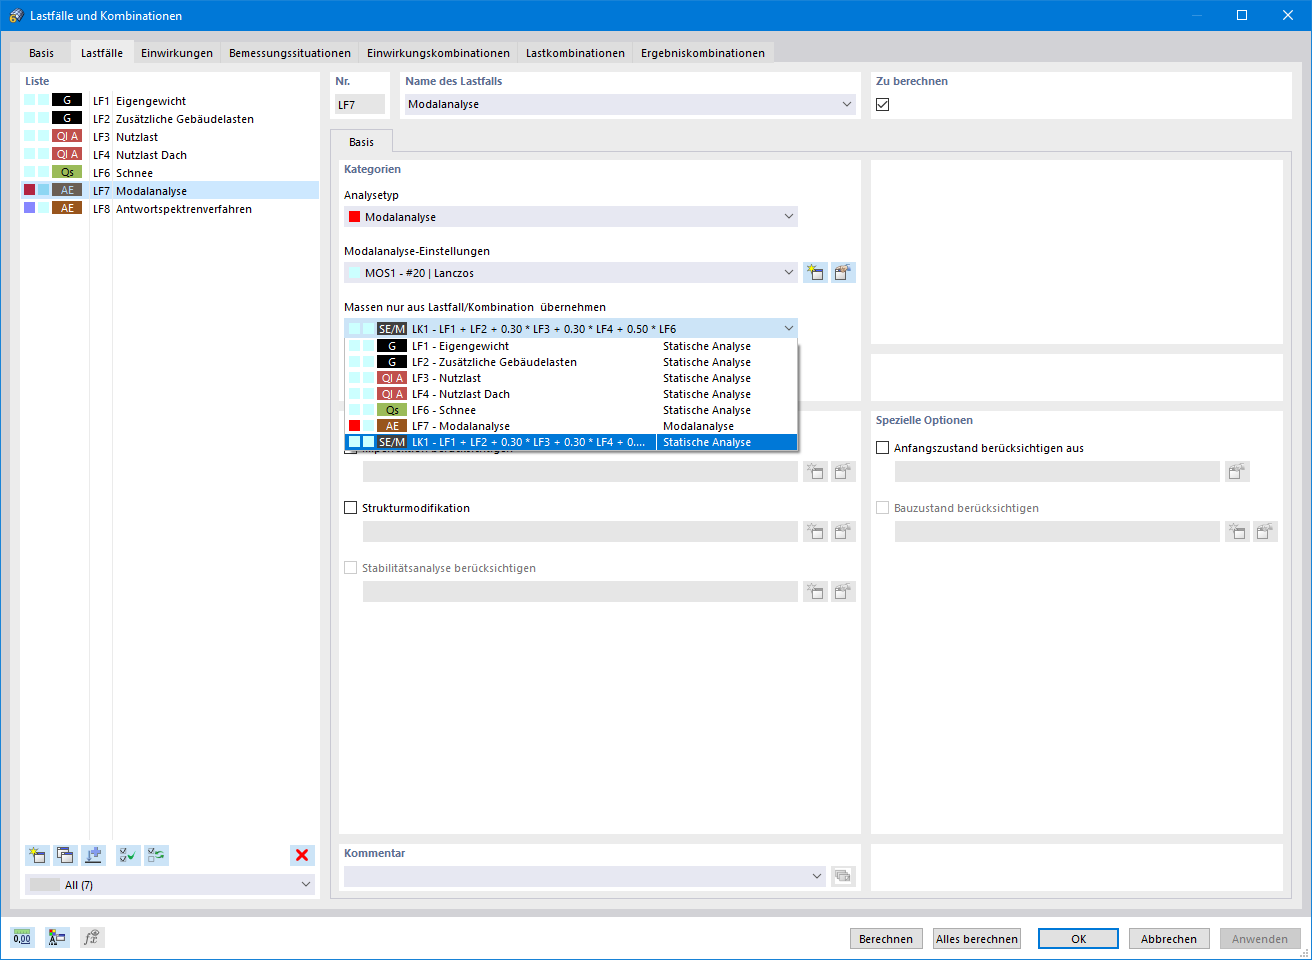Go to the Ergebniskombinationen tab

click(703, 53)
